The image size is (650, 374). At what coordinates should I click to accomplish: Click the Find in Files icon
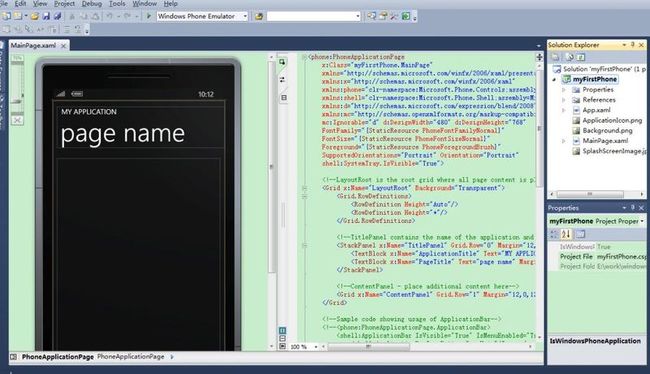[x=259, y=16]
